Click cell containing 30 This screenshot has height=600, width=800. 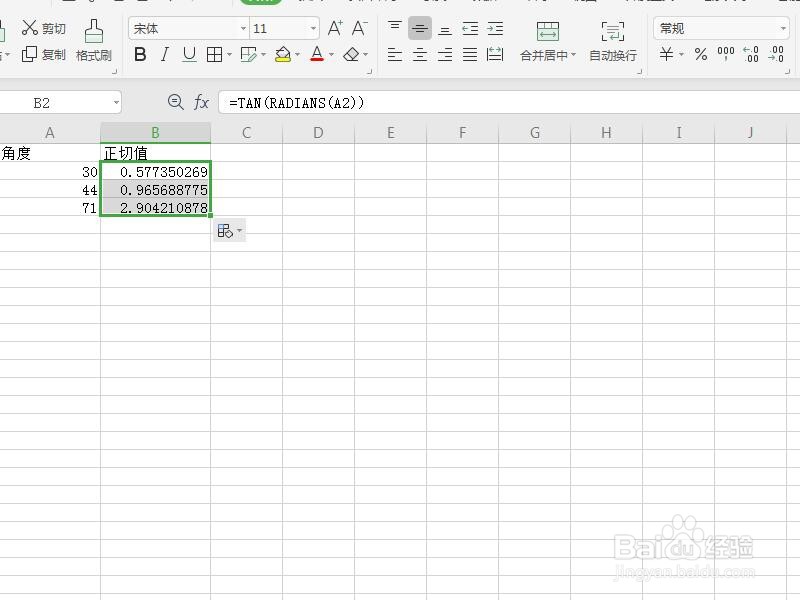click(50, 171)
